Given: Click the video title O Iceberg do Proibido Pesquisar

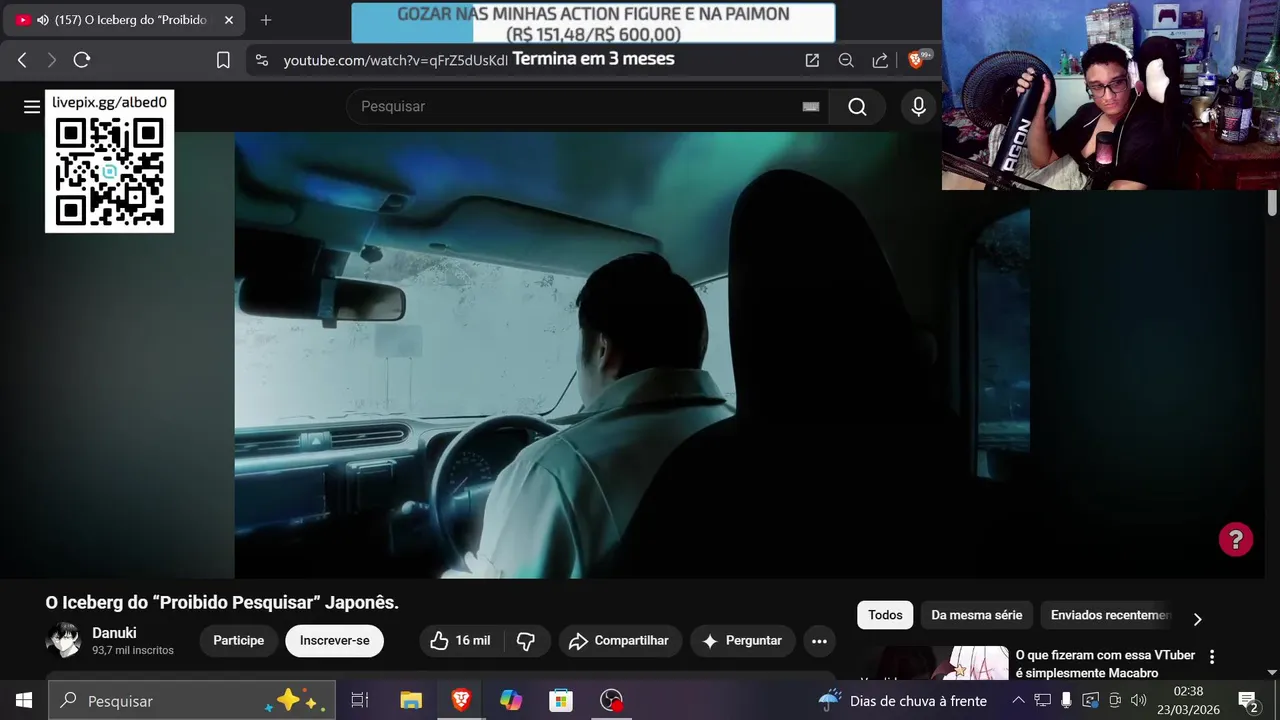Looking at the screenshot, I should pos(222,602).
